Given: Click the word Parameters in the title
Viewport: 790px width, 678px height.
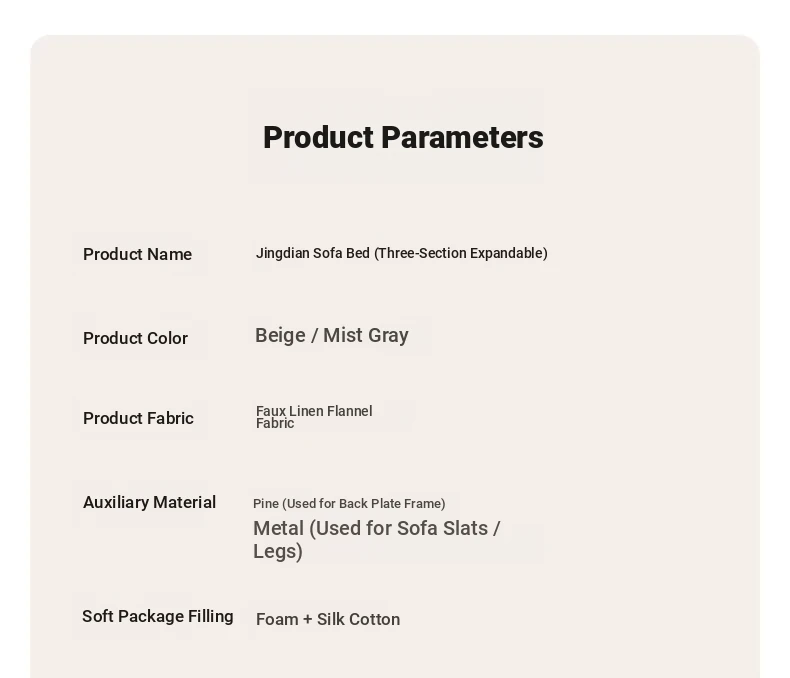Looking at the screenshot, I should coord(462,138).
